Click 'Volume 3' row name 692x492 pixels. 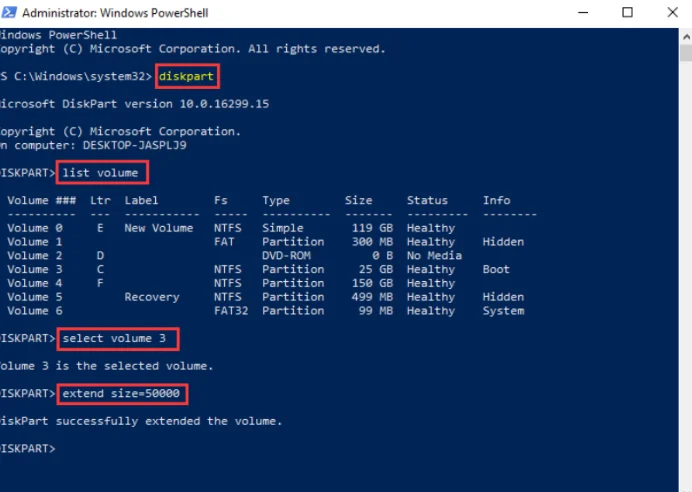click(35, 269)
